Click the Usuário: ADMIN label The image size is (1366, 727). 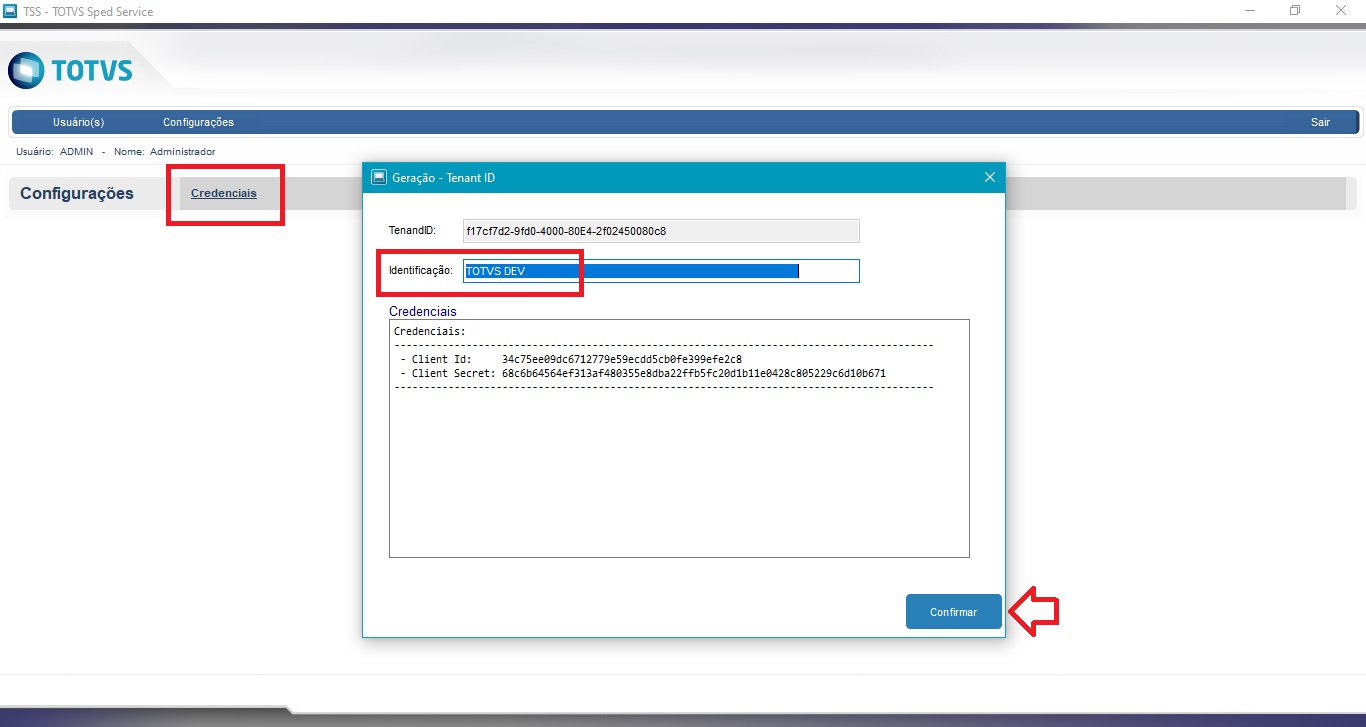(x=55, y=152)
